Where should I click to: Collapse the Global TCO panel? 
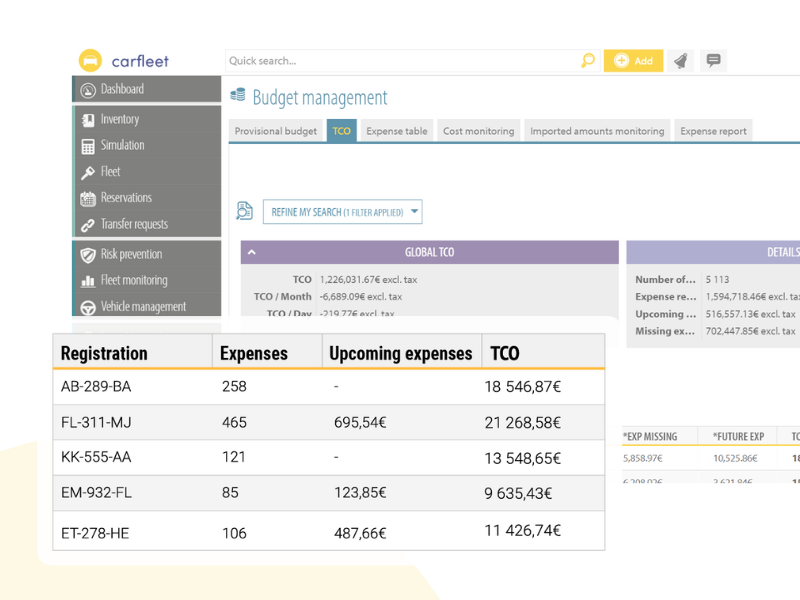pyautogui.click(x=252, y=253)
